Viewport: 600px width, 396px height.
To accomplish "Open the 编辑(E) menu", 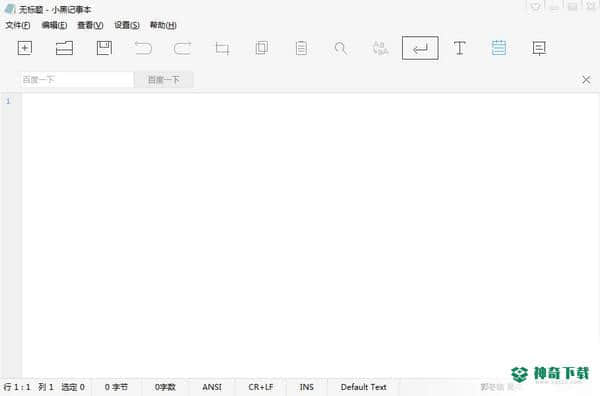I will pyautogui.click(x=54, y=25).
